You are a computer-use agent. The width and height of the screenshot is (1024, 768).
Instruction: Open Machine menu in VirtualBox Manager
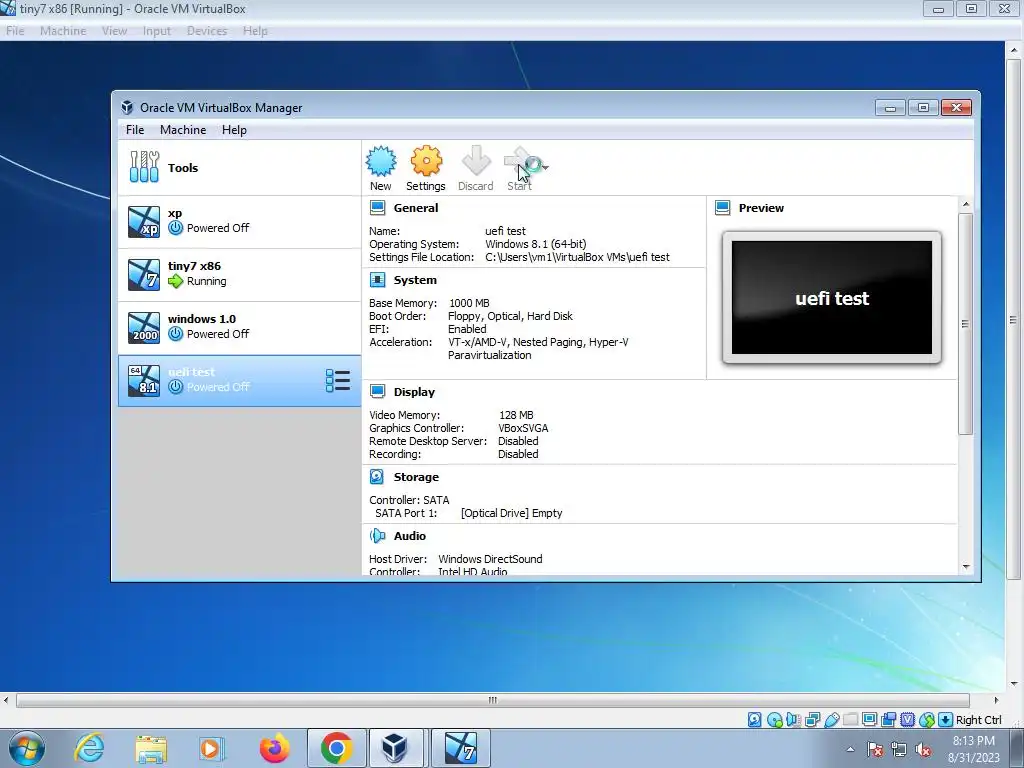point(183,130)
